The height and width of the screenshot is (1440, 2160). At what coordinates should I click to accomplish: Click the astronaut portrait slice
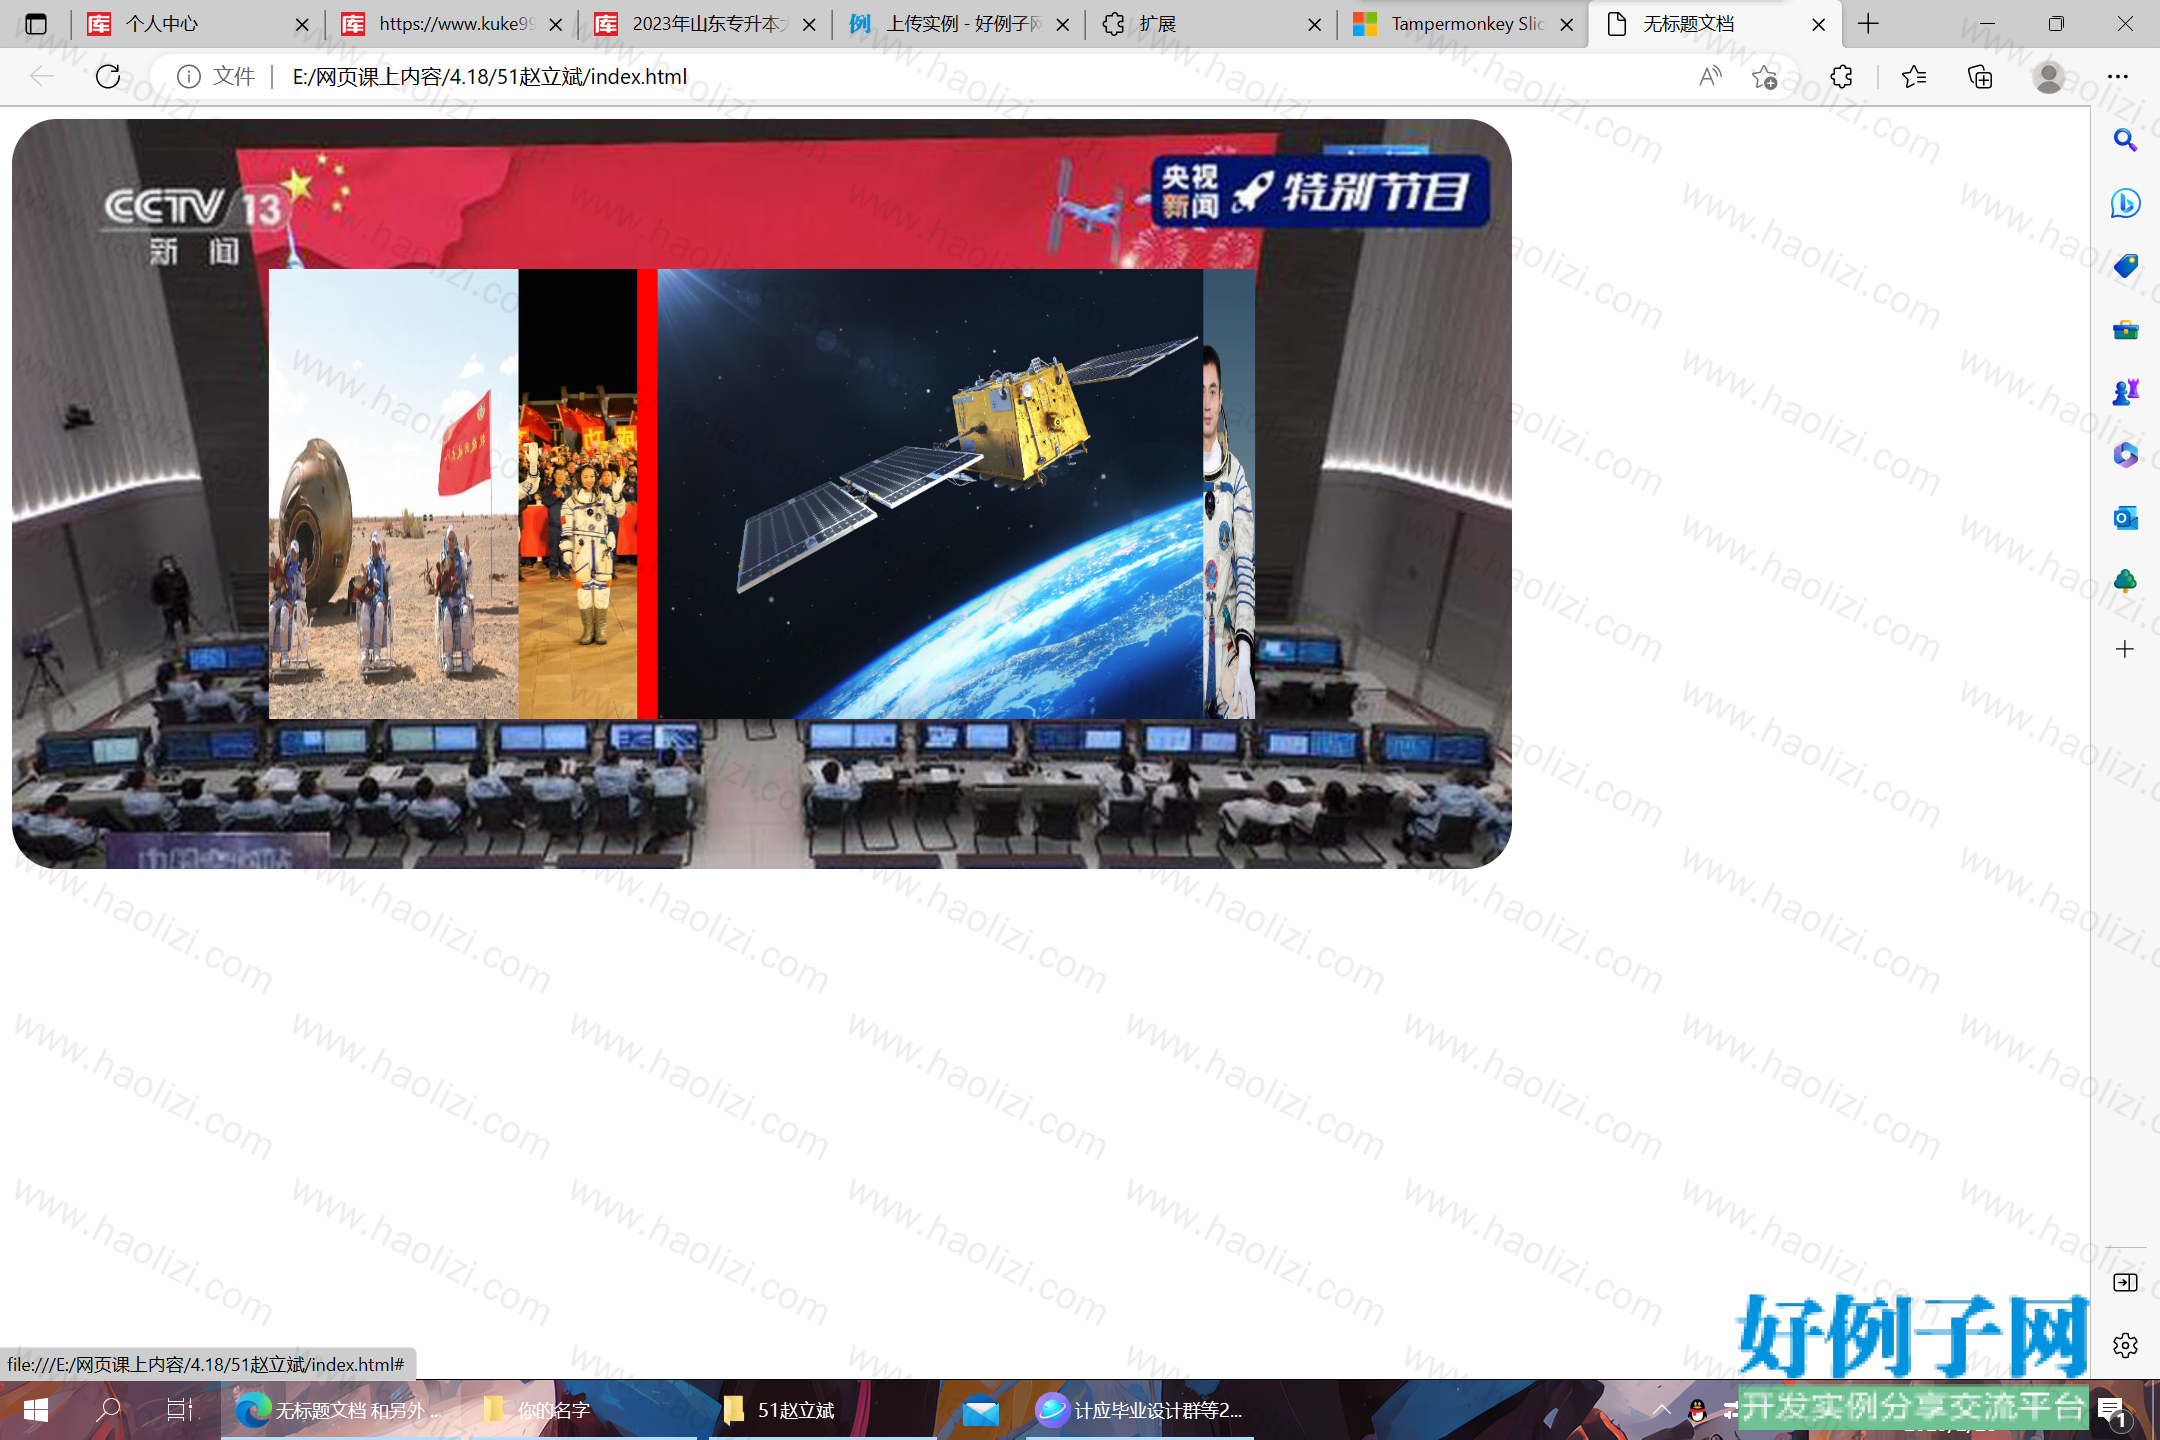1229,494
